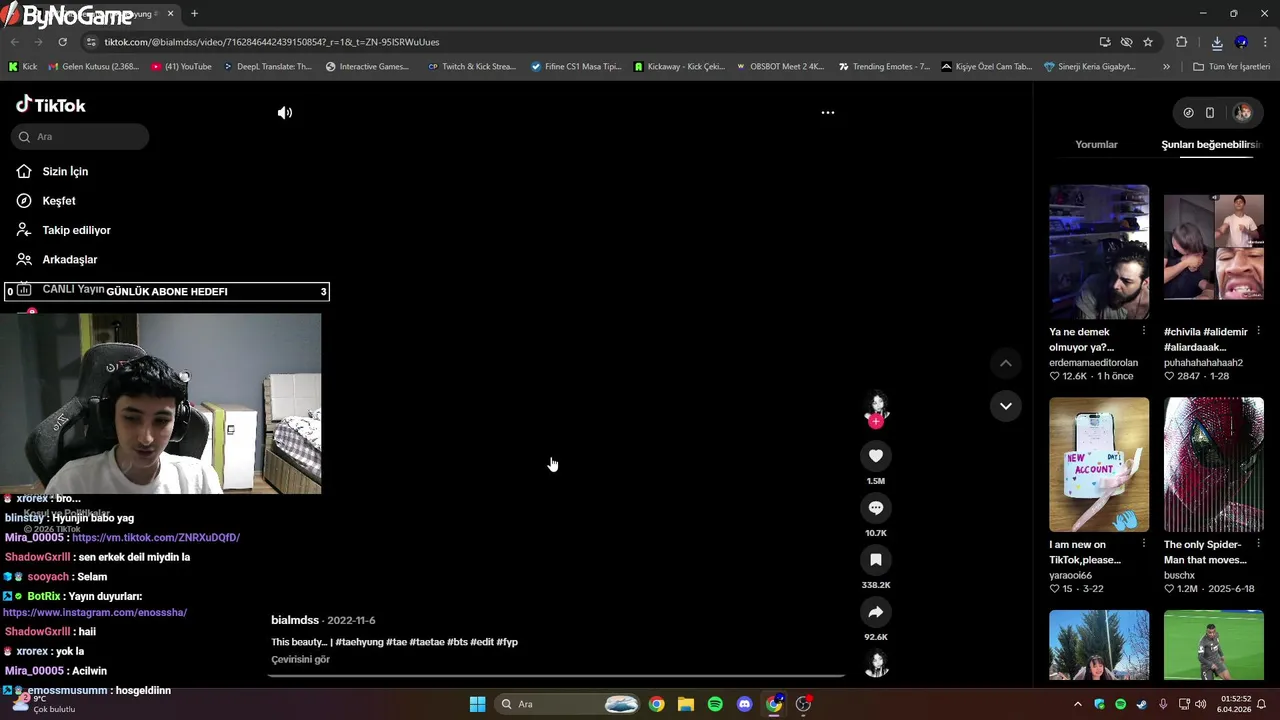Image resolution: width=1280 pixels, height=720 pixels.
Task: Open the Windows Start menu
Action: 477,704
